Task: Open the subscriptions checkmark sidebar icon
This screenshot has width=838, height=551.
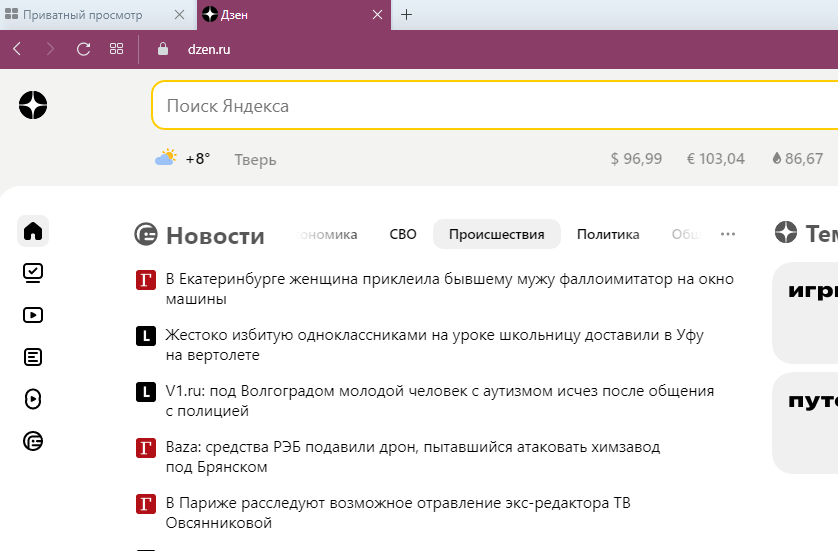Action: tap(33, 273)
